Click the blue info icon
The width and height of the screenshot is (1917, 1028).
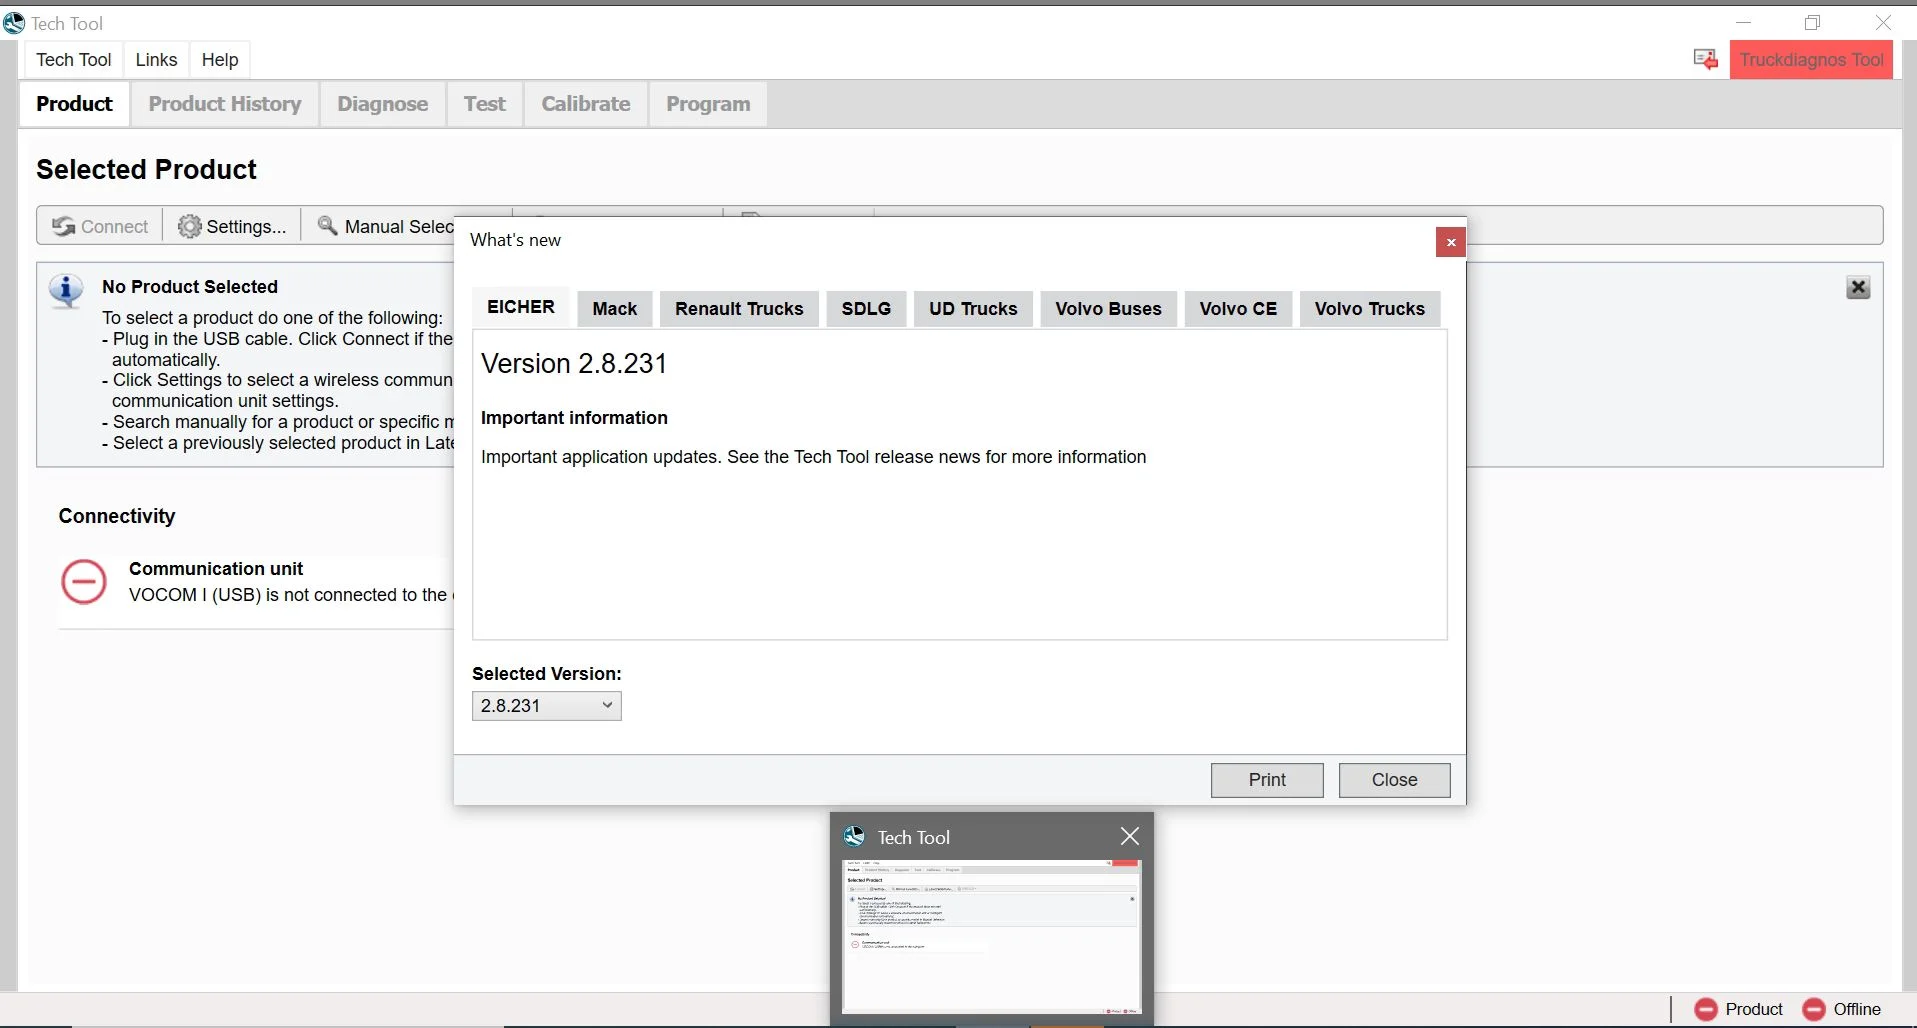[66, 291]
